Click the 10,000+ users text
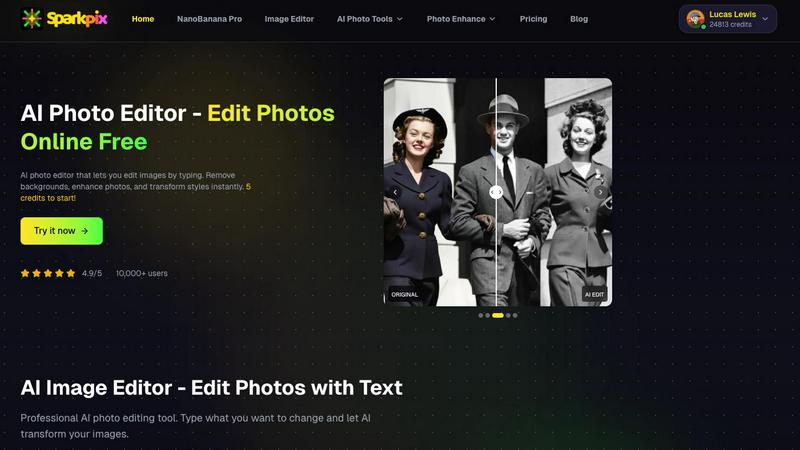 [142, 273]
